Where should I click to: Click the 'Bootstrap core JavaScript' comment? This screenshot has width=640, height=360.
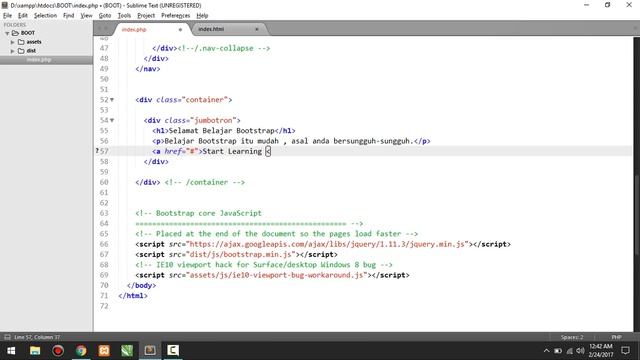click(198, 213)
